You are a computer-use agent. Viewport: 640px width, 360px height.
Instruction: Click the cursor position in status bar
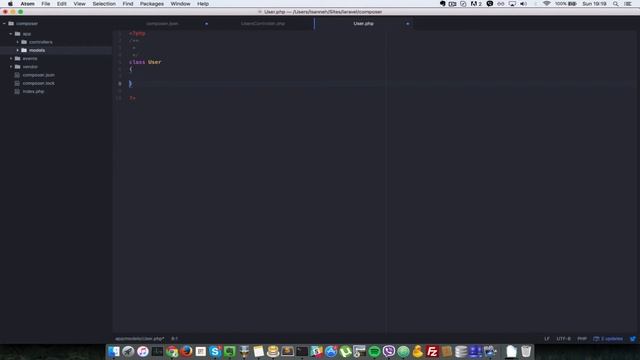point(174,339)
